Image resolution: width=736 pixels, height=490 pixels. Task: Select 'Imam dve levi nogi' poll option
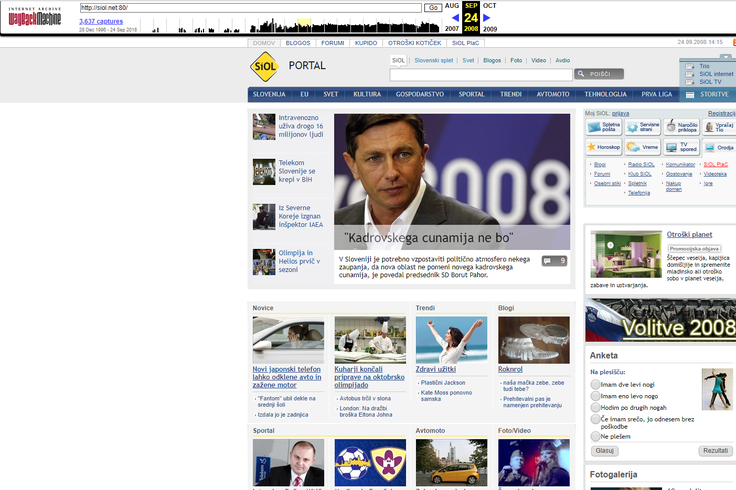click(595, 384)
